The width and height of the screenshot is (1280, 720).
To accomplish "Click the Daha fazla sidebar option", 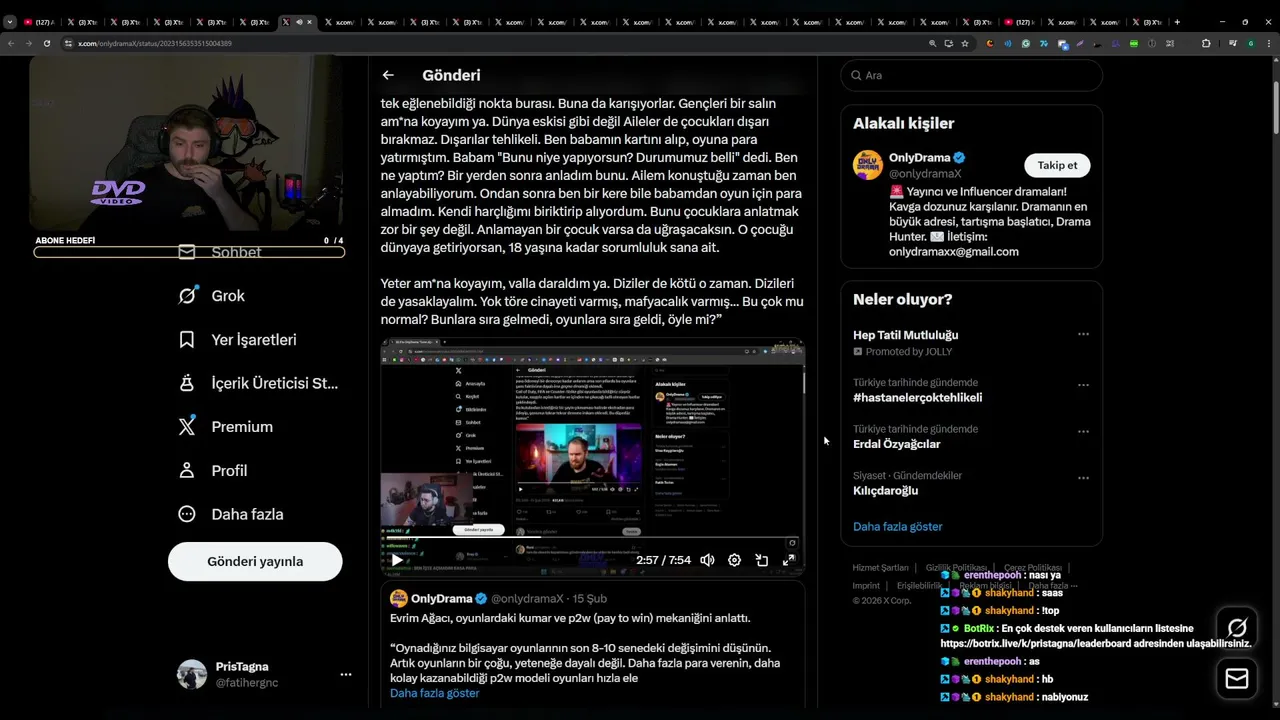I will tap(230, 514).
